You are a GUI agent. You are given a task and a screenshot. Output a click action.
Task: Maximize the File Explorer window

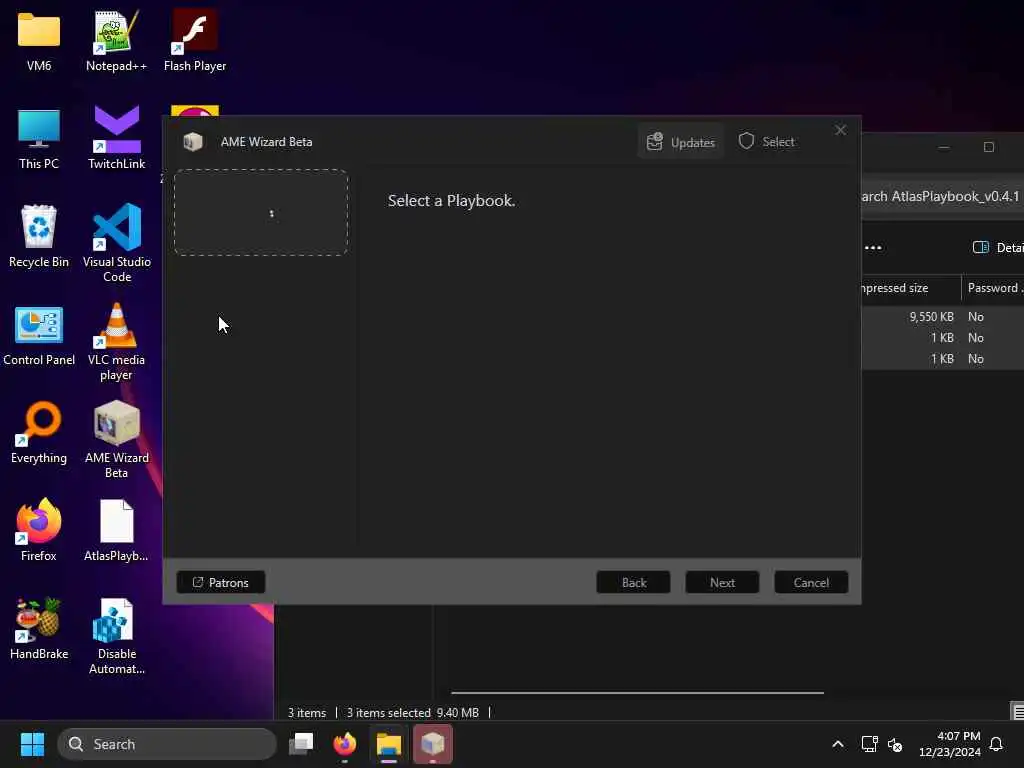(989, 147)
